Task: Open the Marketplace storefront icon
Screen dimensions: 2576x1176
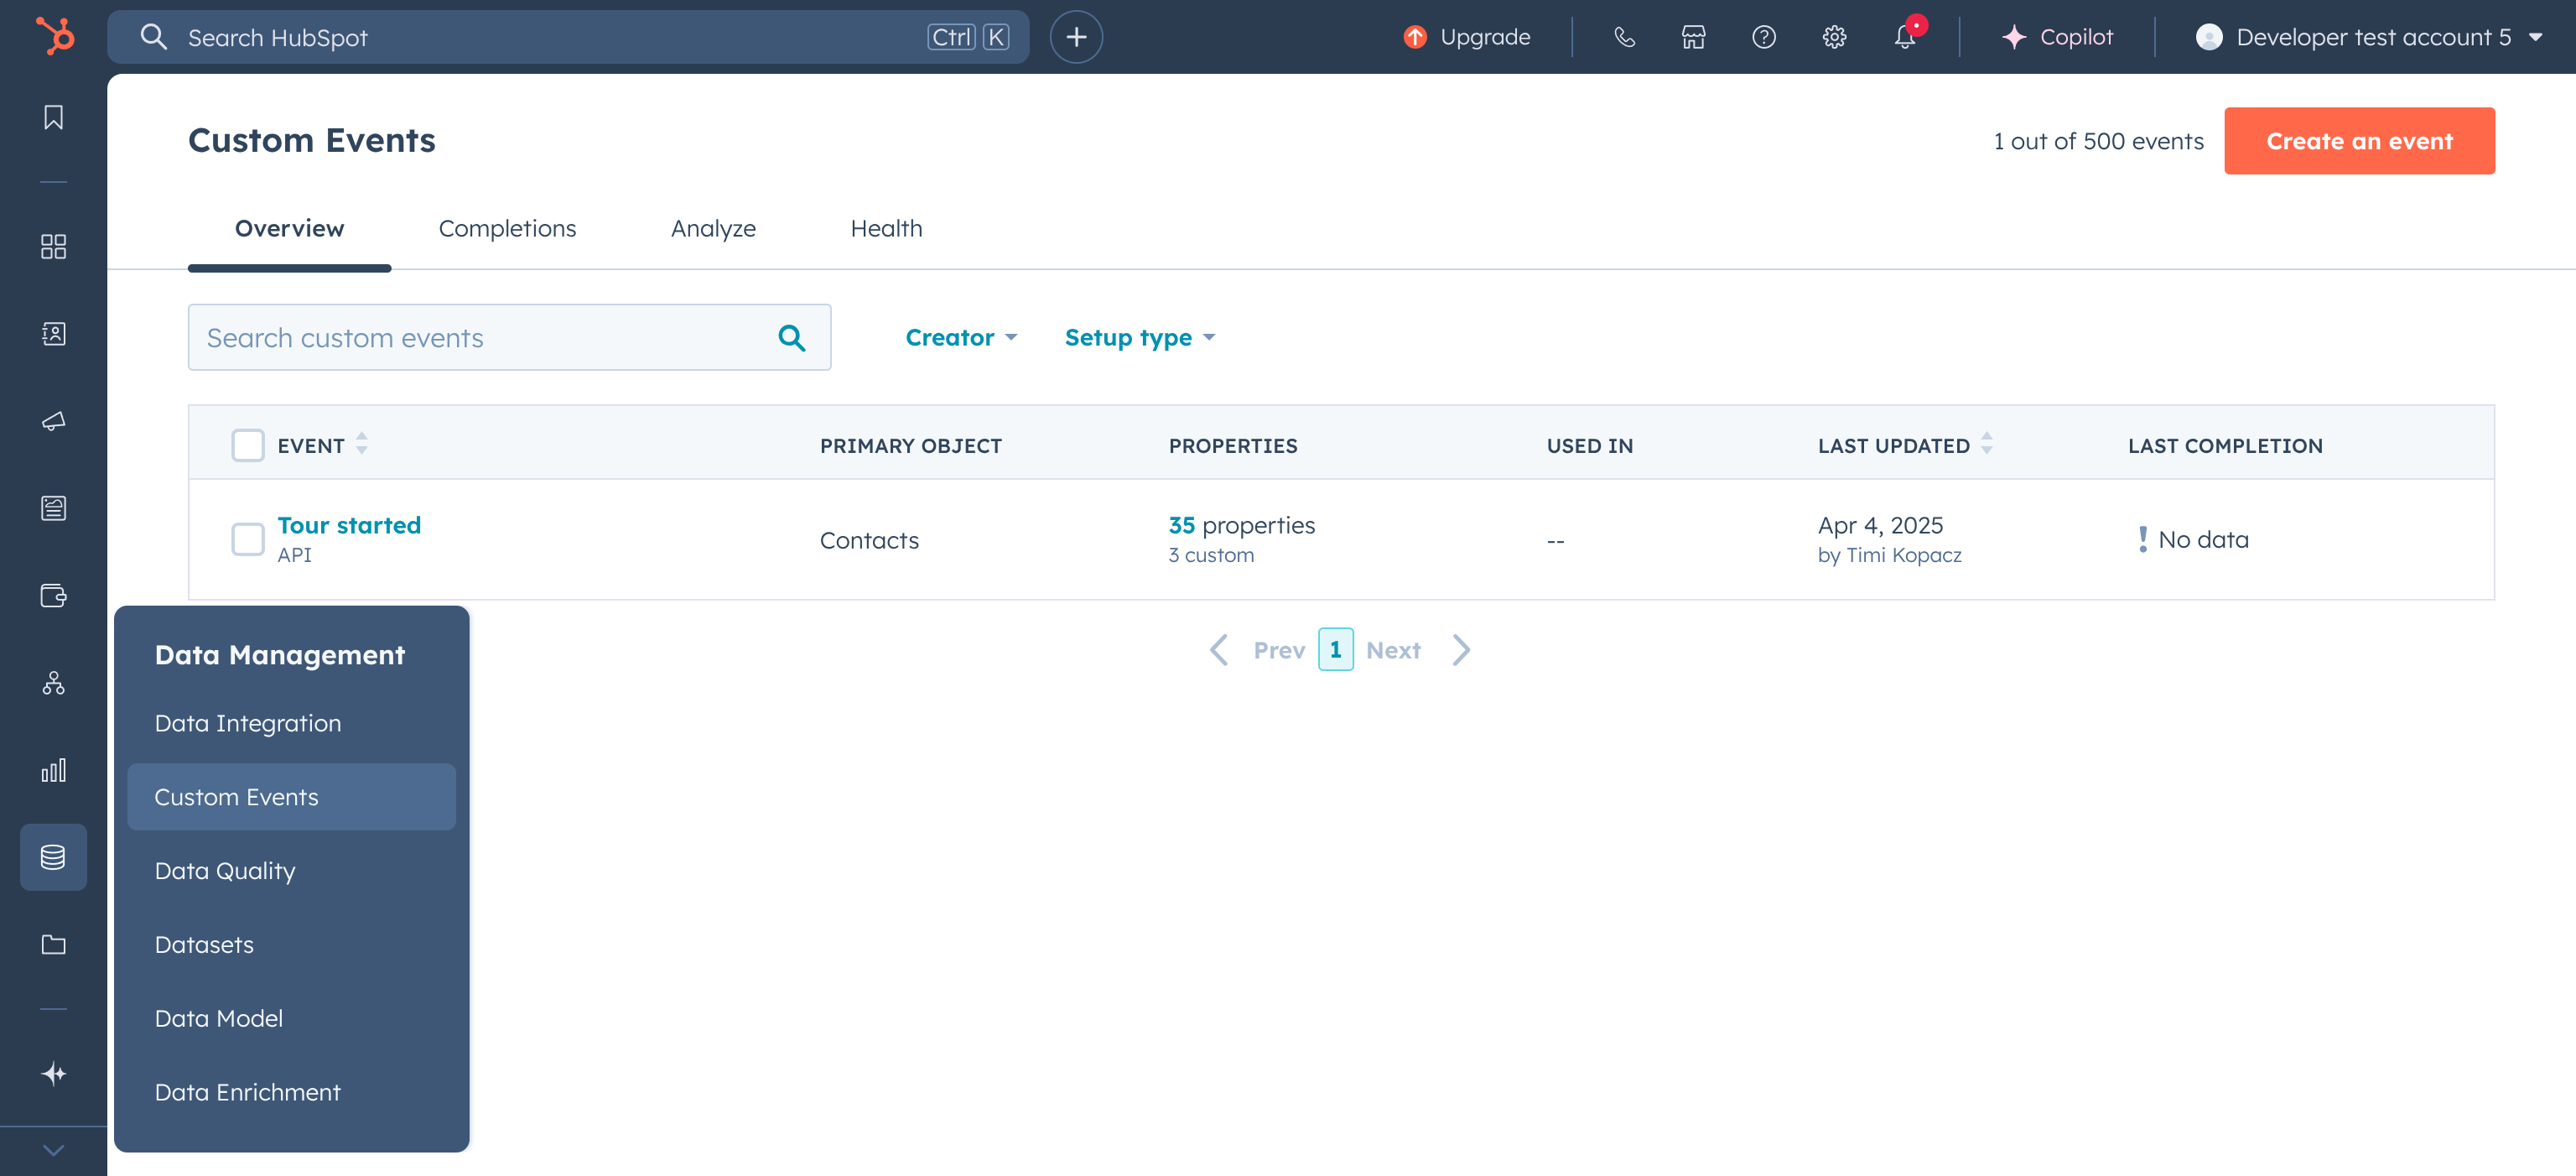Action: (x=1693, y=37)
